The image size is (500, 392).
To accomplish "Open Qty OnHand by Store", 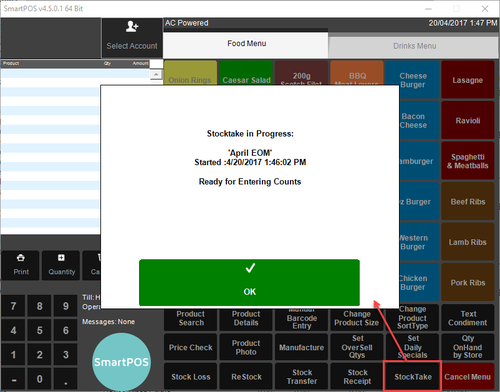I will point(468,347).
